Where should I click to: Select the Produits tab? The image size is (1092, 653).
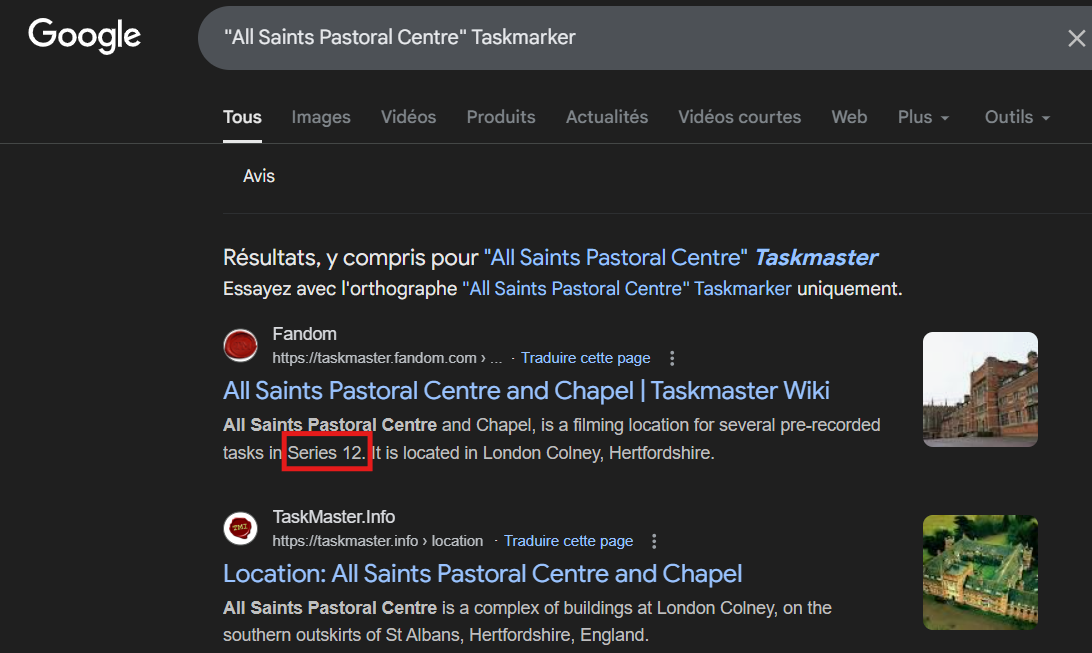click(x=501, y=117)
